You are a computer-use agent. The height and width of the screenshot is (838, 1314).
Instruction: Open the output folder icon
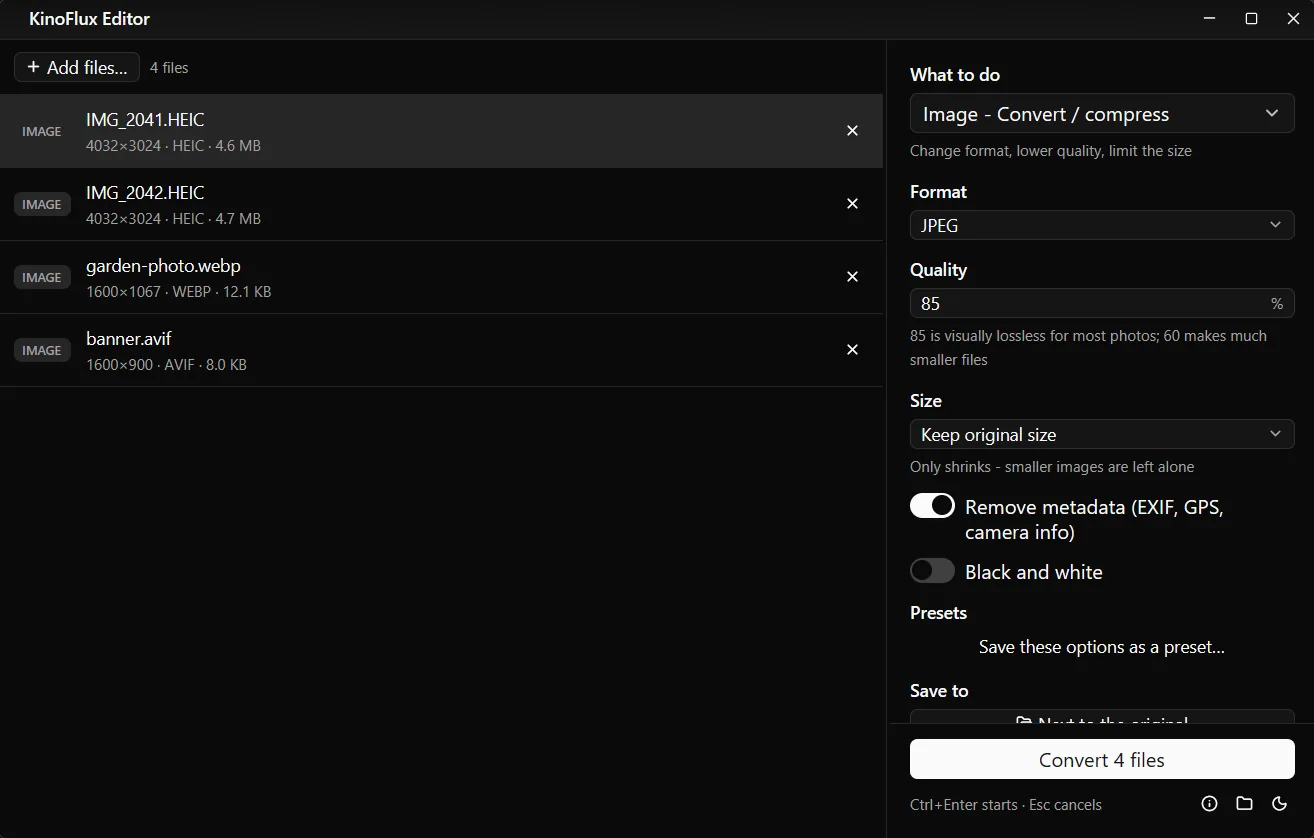coord(1244,804)
